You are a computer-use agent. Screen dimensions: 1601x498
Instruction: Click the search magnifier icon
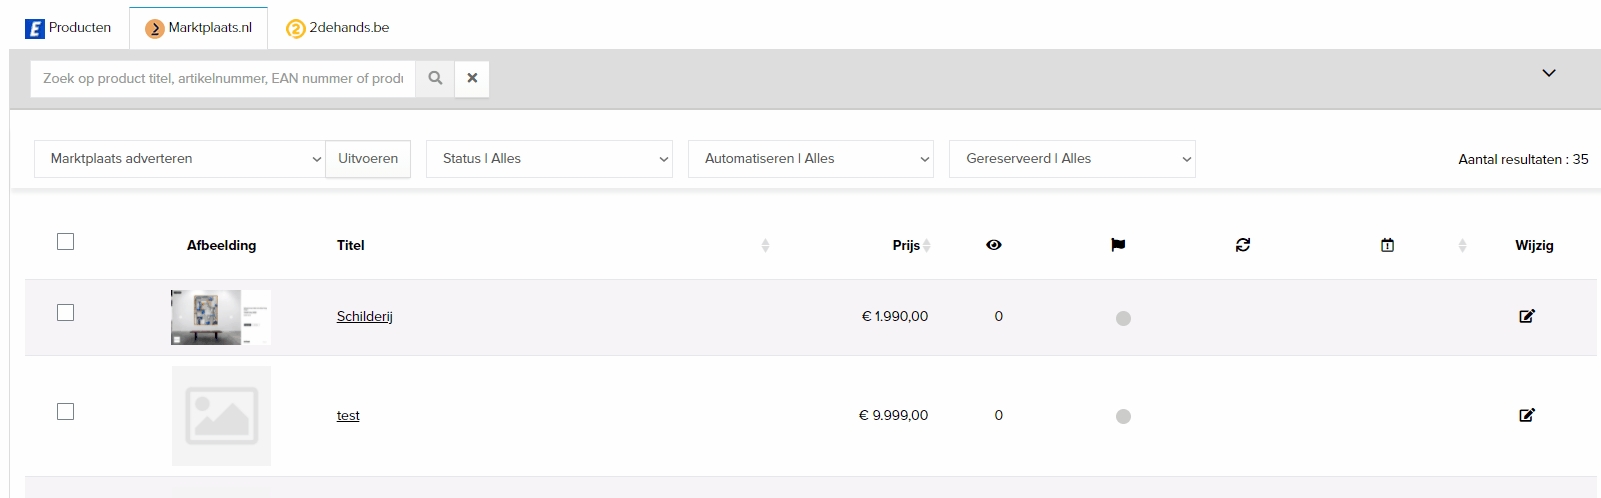point(435,78)
